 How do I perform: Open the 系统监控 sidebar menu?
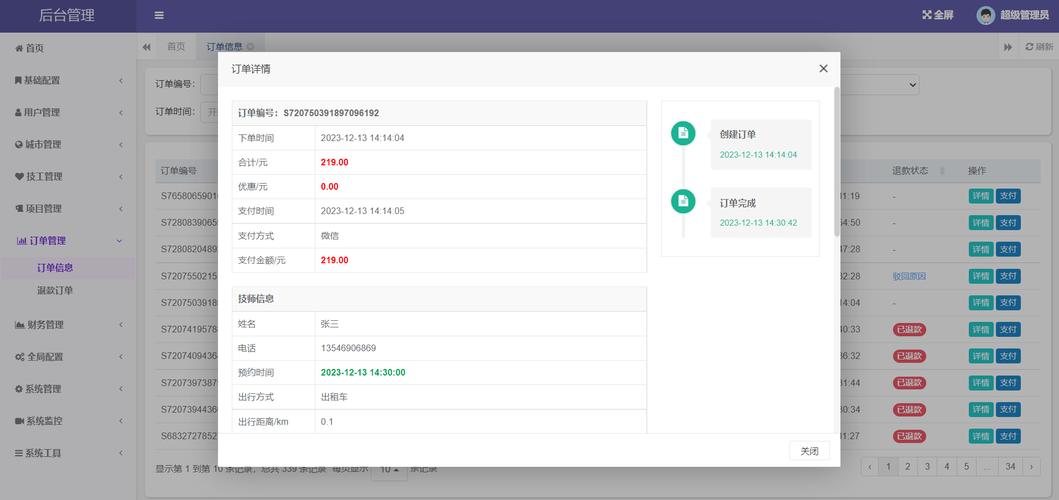[68, 421]
